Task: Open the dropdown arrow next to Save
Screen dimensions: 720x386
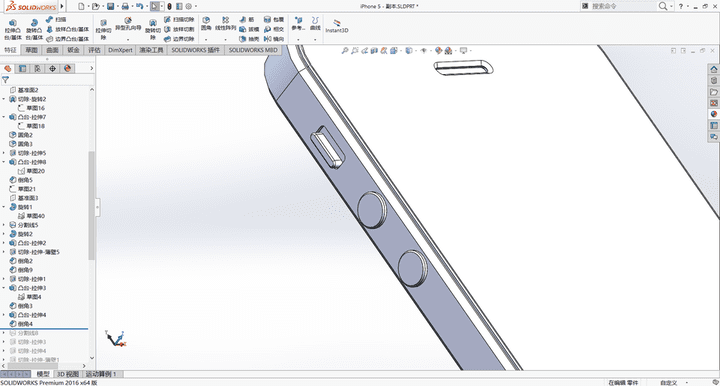Action: 117,6
